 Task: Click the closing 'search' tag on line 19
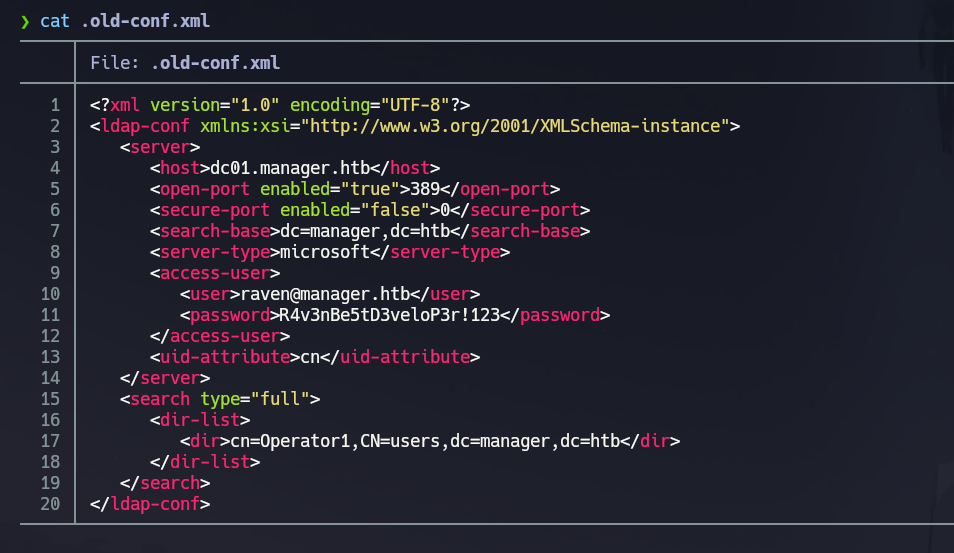click(165, 483)
